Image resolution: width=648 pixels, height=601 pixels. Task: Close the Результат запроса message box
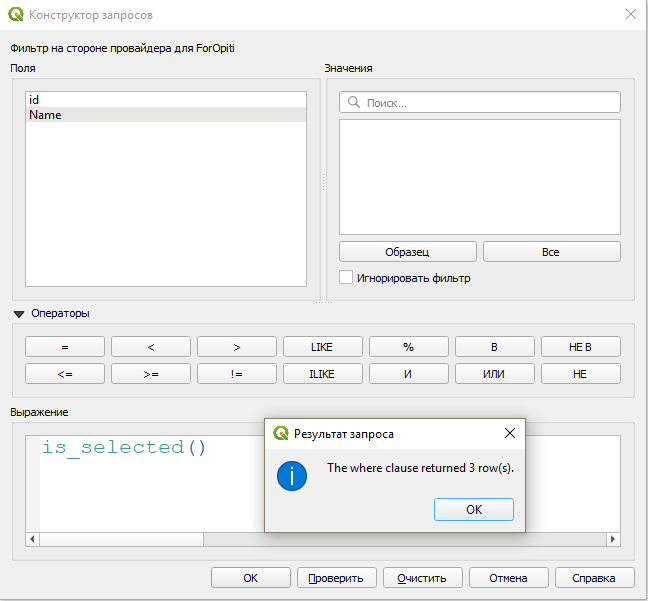click(509, 433)
